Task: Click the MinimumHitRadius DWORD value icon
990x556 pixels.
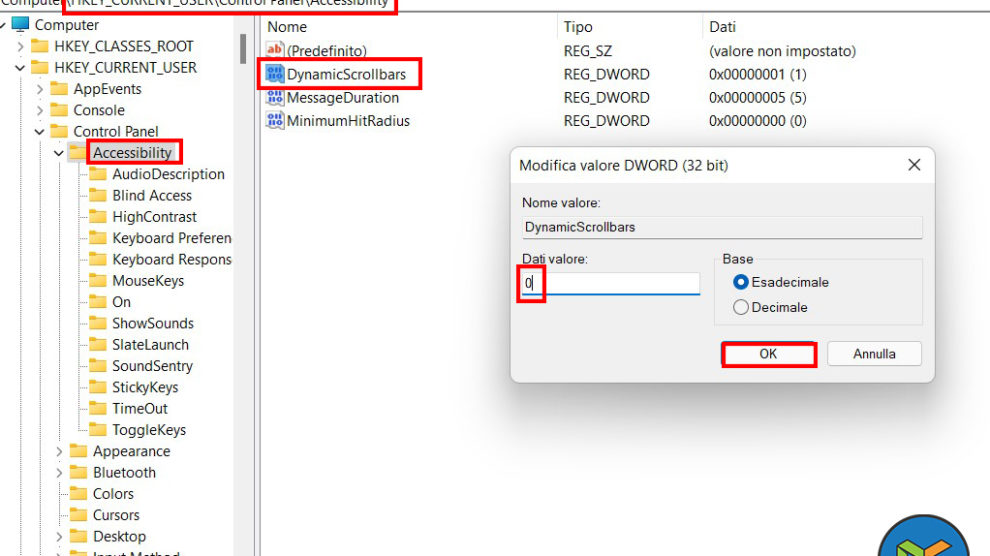Action: [275, 121]
